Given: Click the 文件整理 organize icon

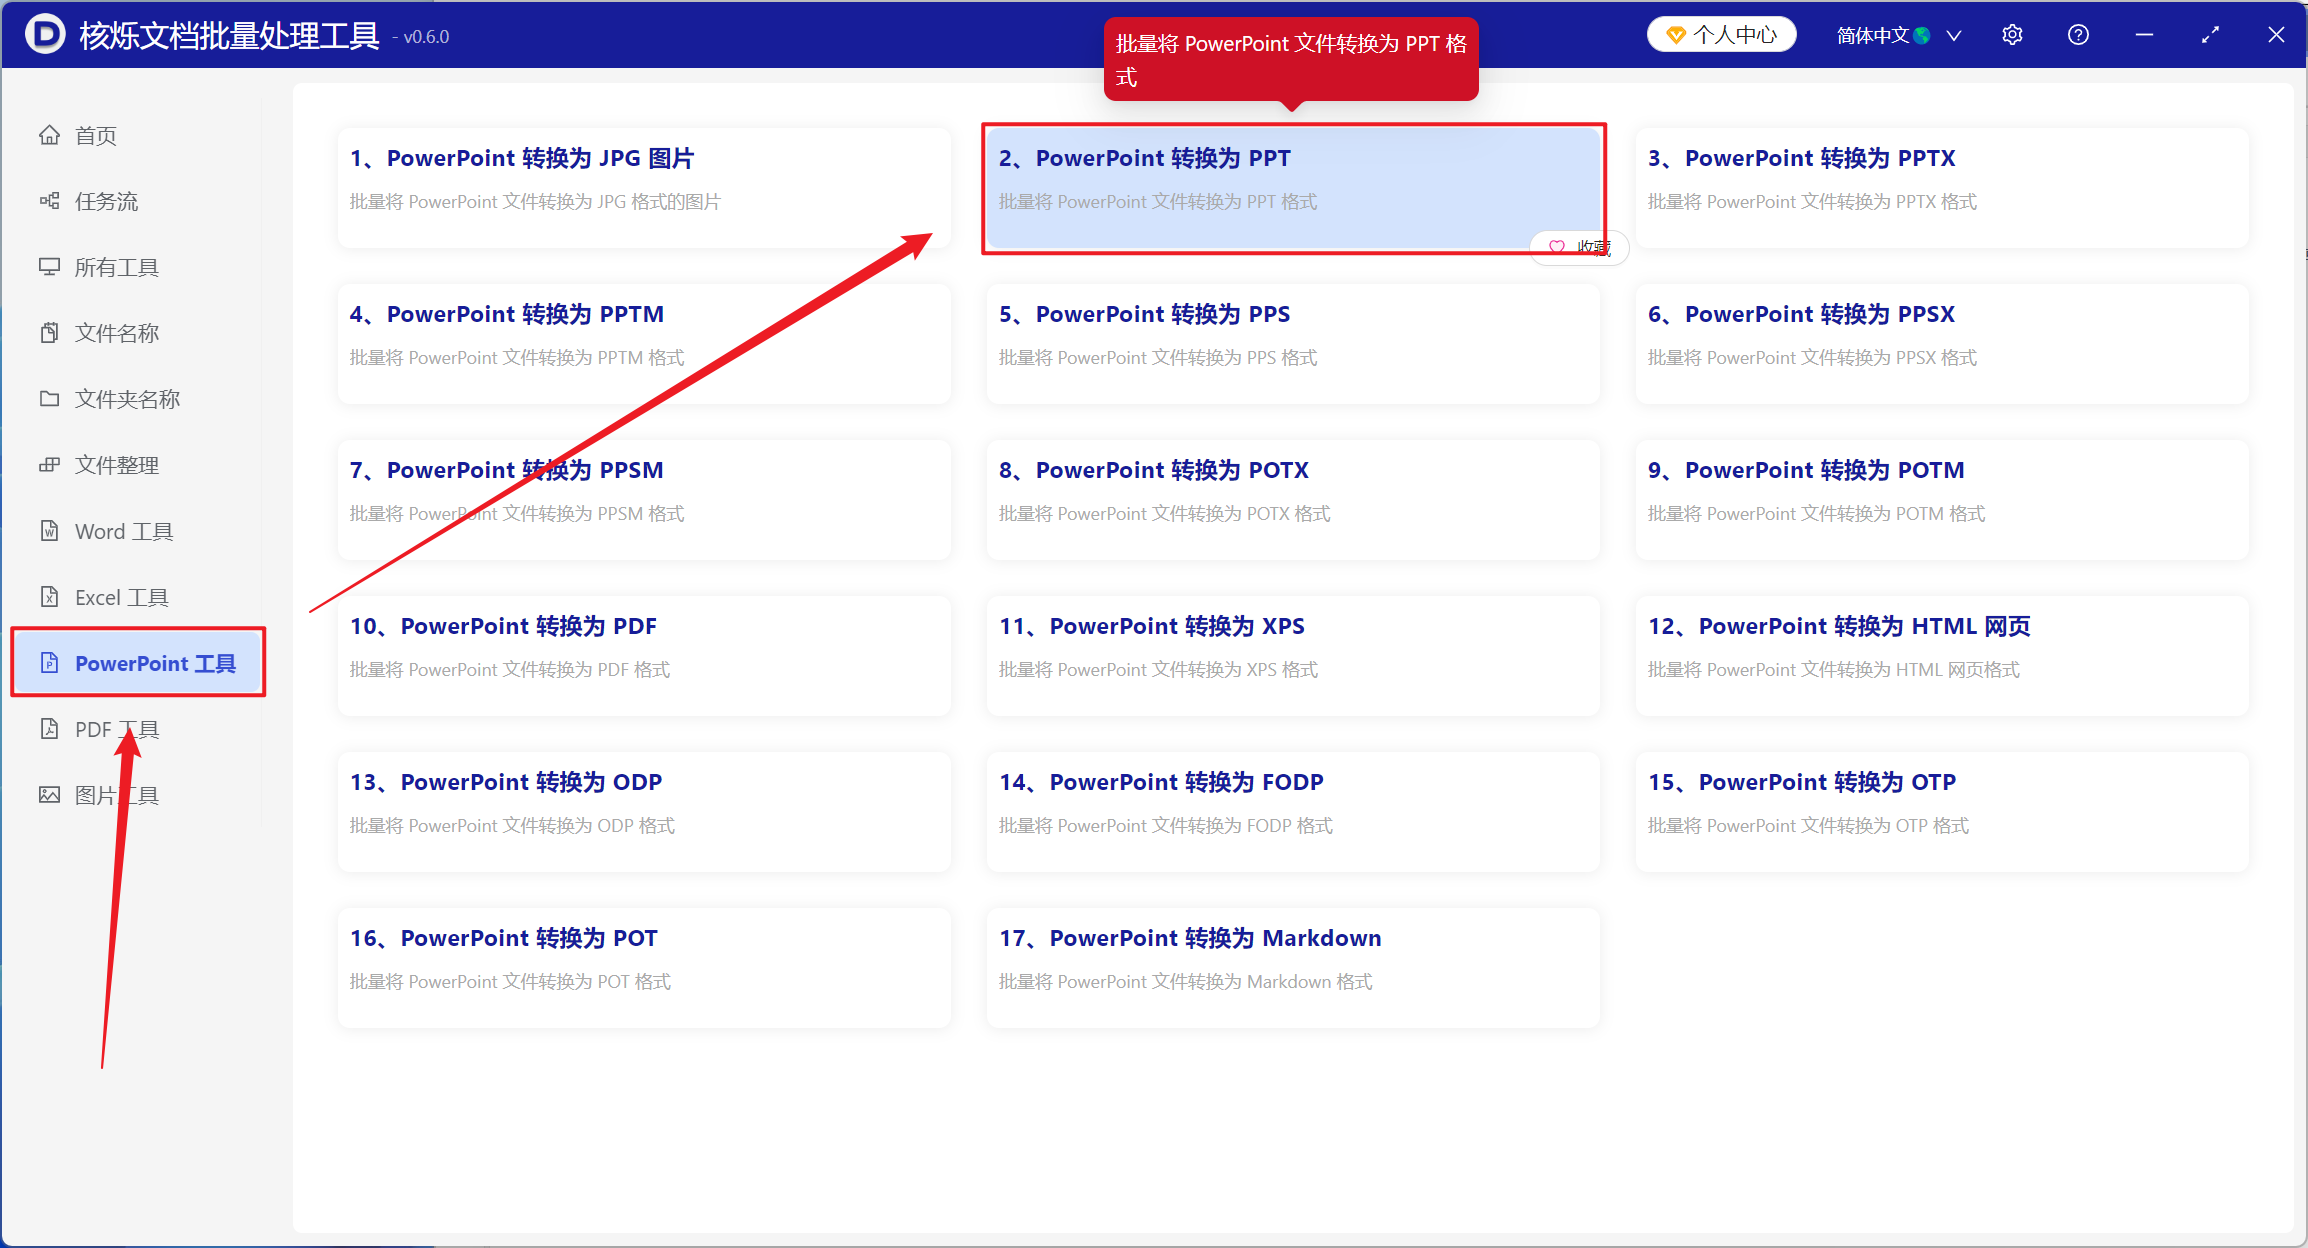Looking at the screenshot, I should click(x=49, y=465).
